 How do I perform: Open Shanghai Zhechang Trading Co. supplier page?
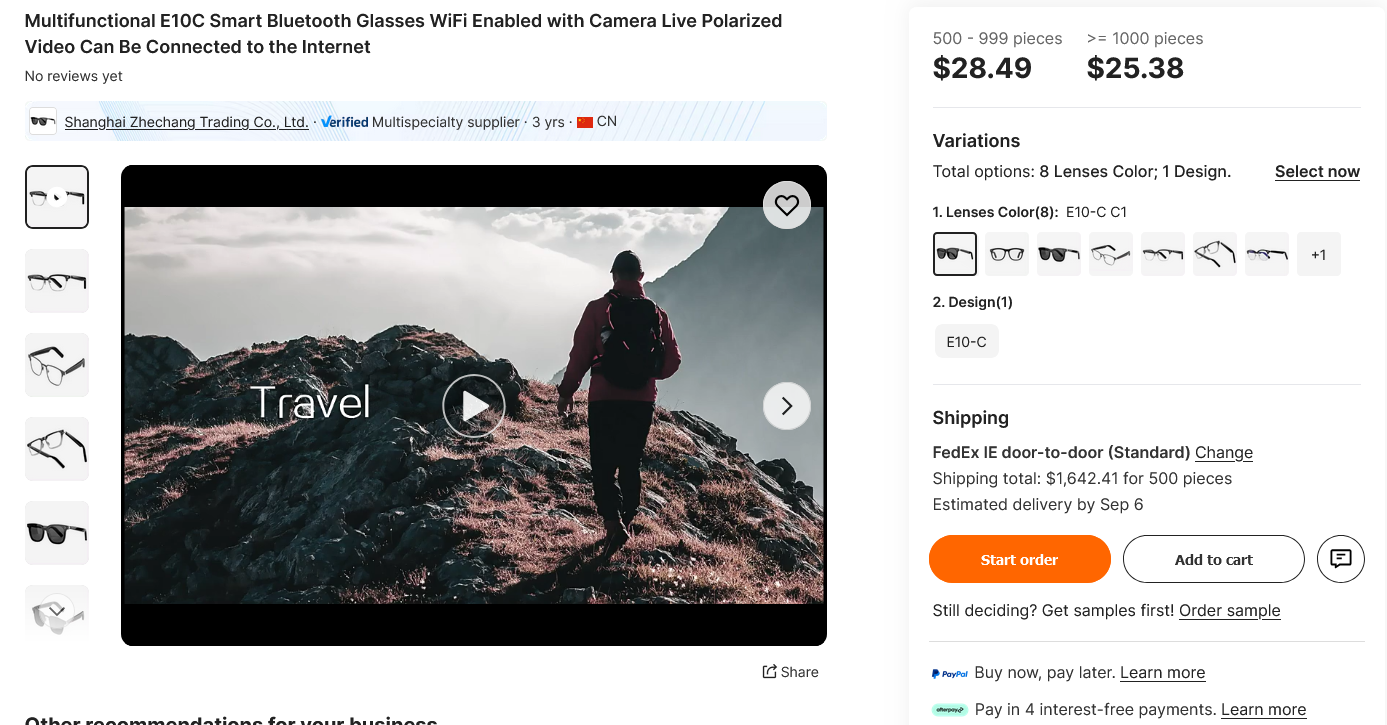(x=186, y=122)
